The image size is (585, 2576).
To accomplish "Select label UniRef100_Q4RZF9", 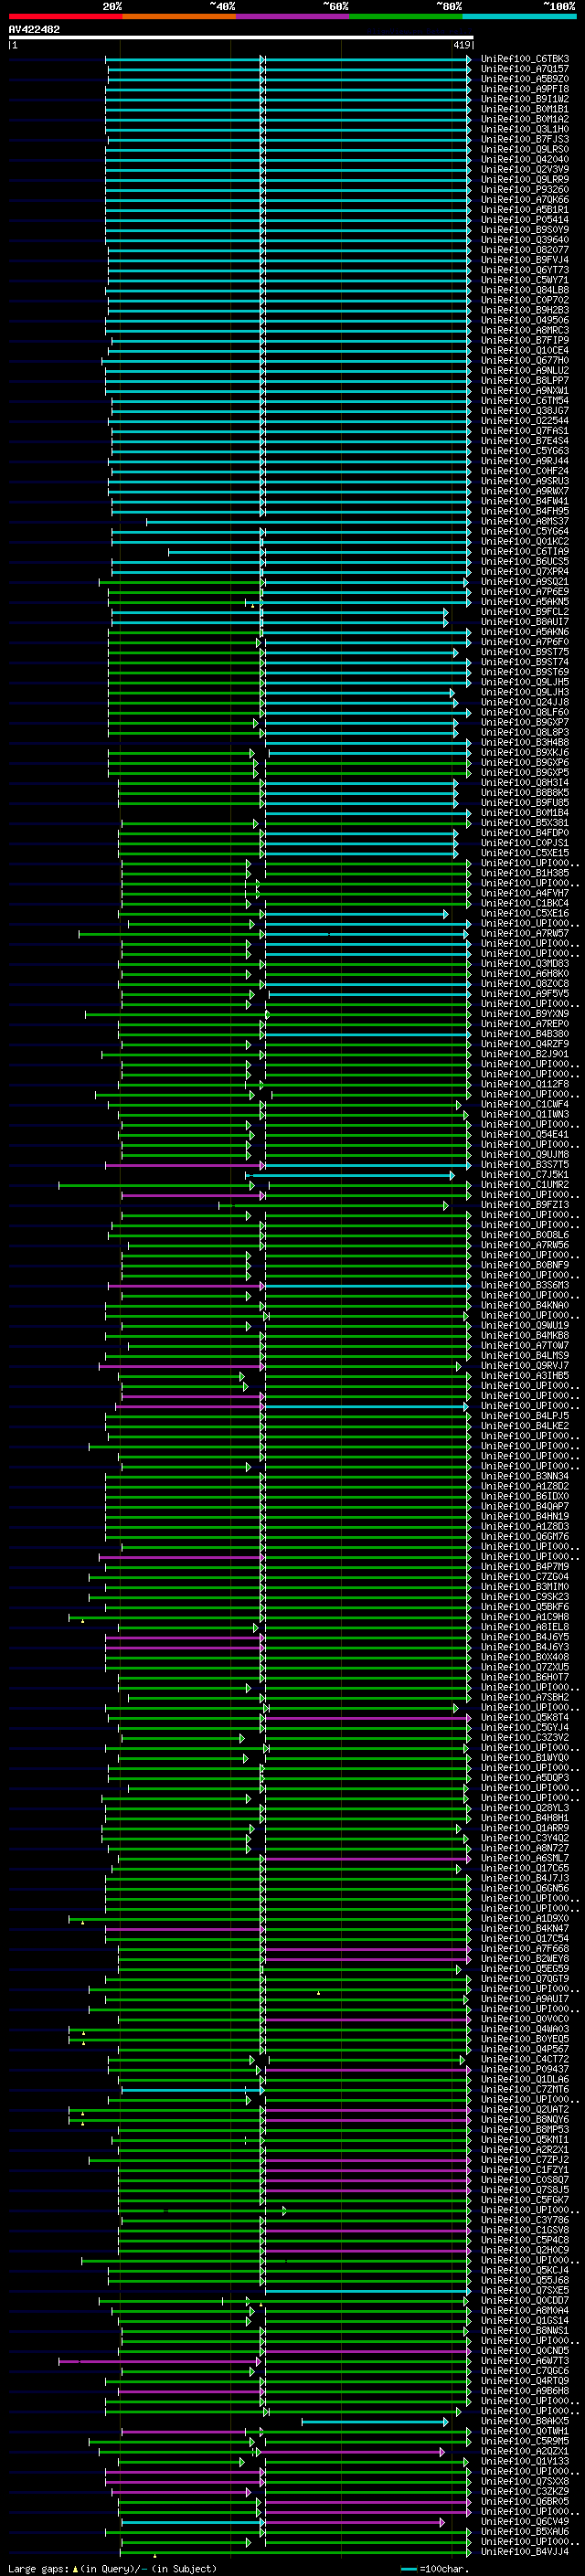I will coord(525,1045).
